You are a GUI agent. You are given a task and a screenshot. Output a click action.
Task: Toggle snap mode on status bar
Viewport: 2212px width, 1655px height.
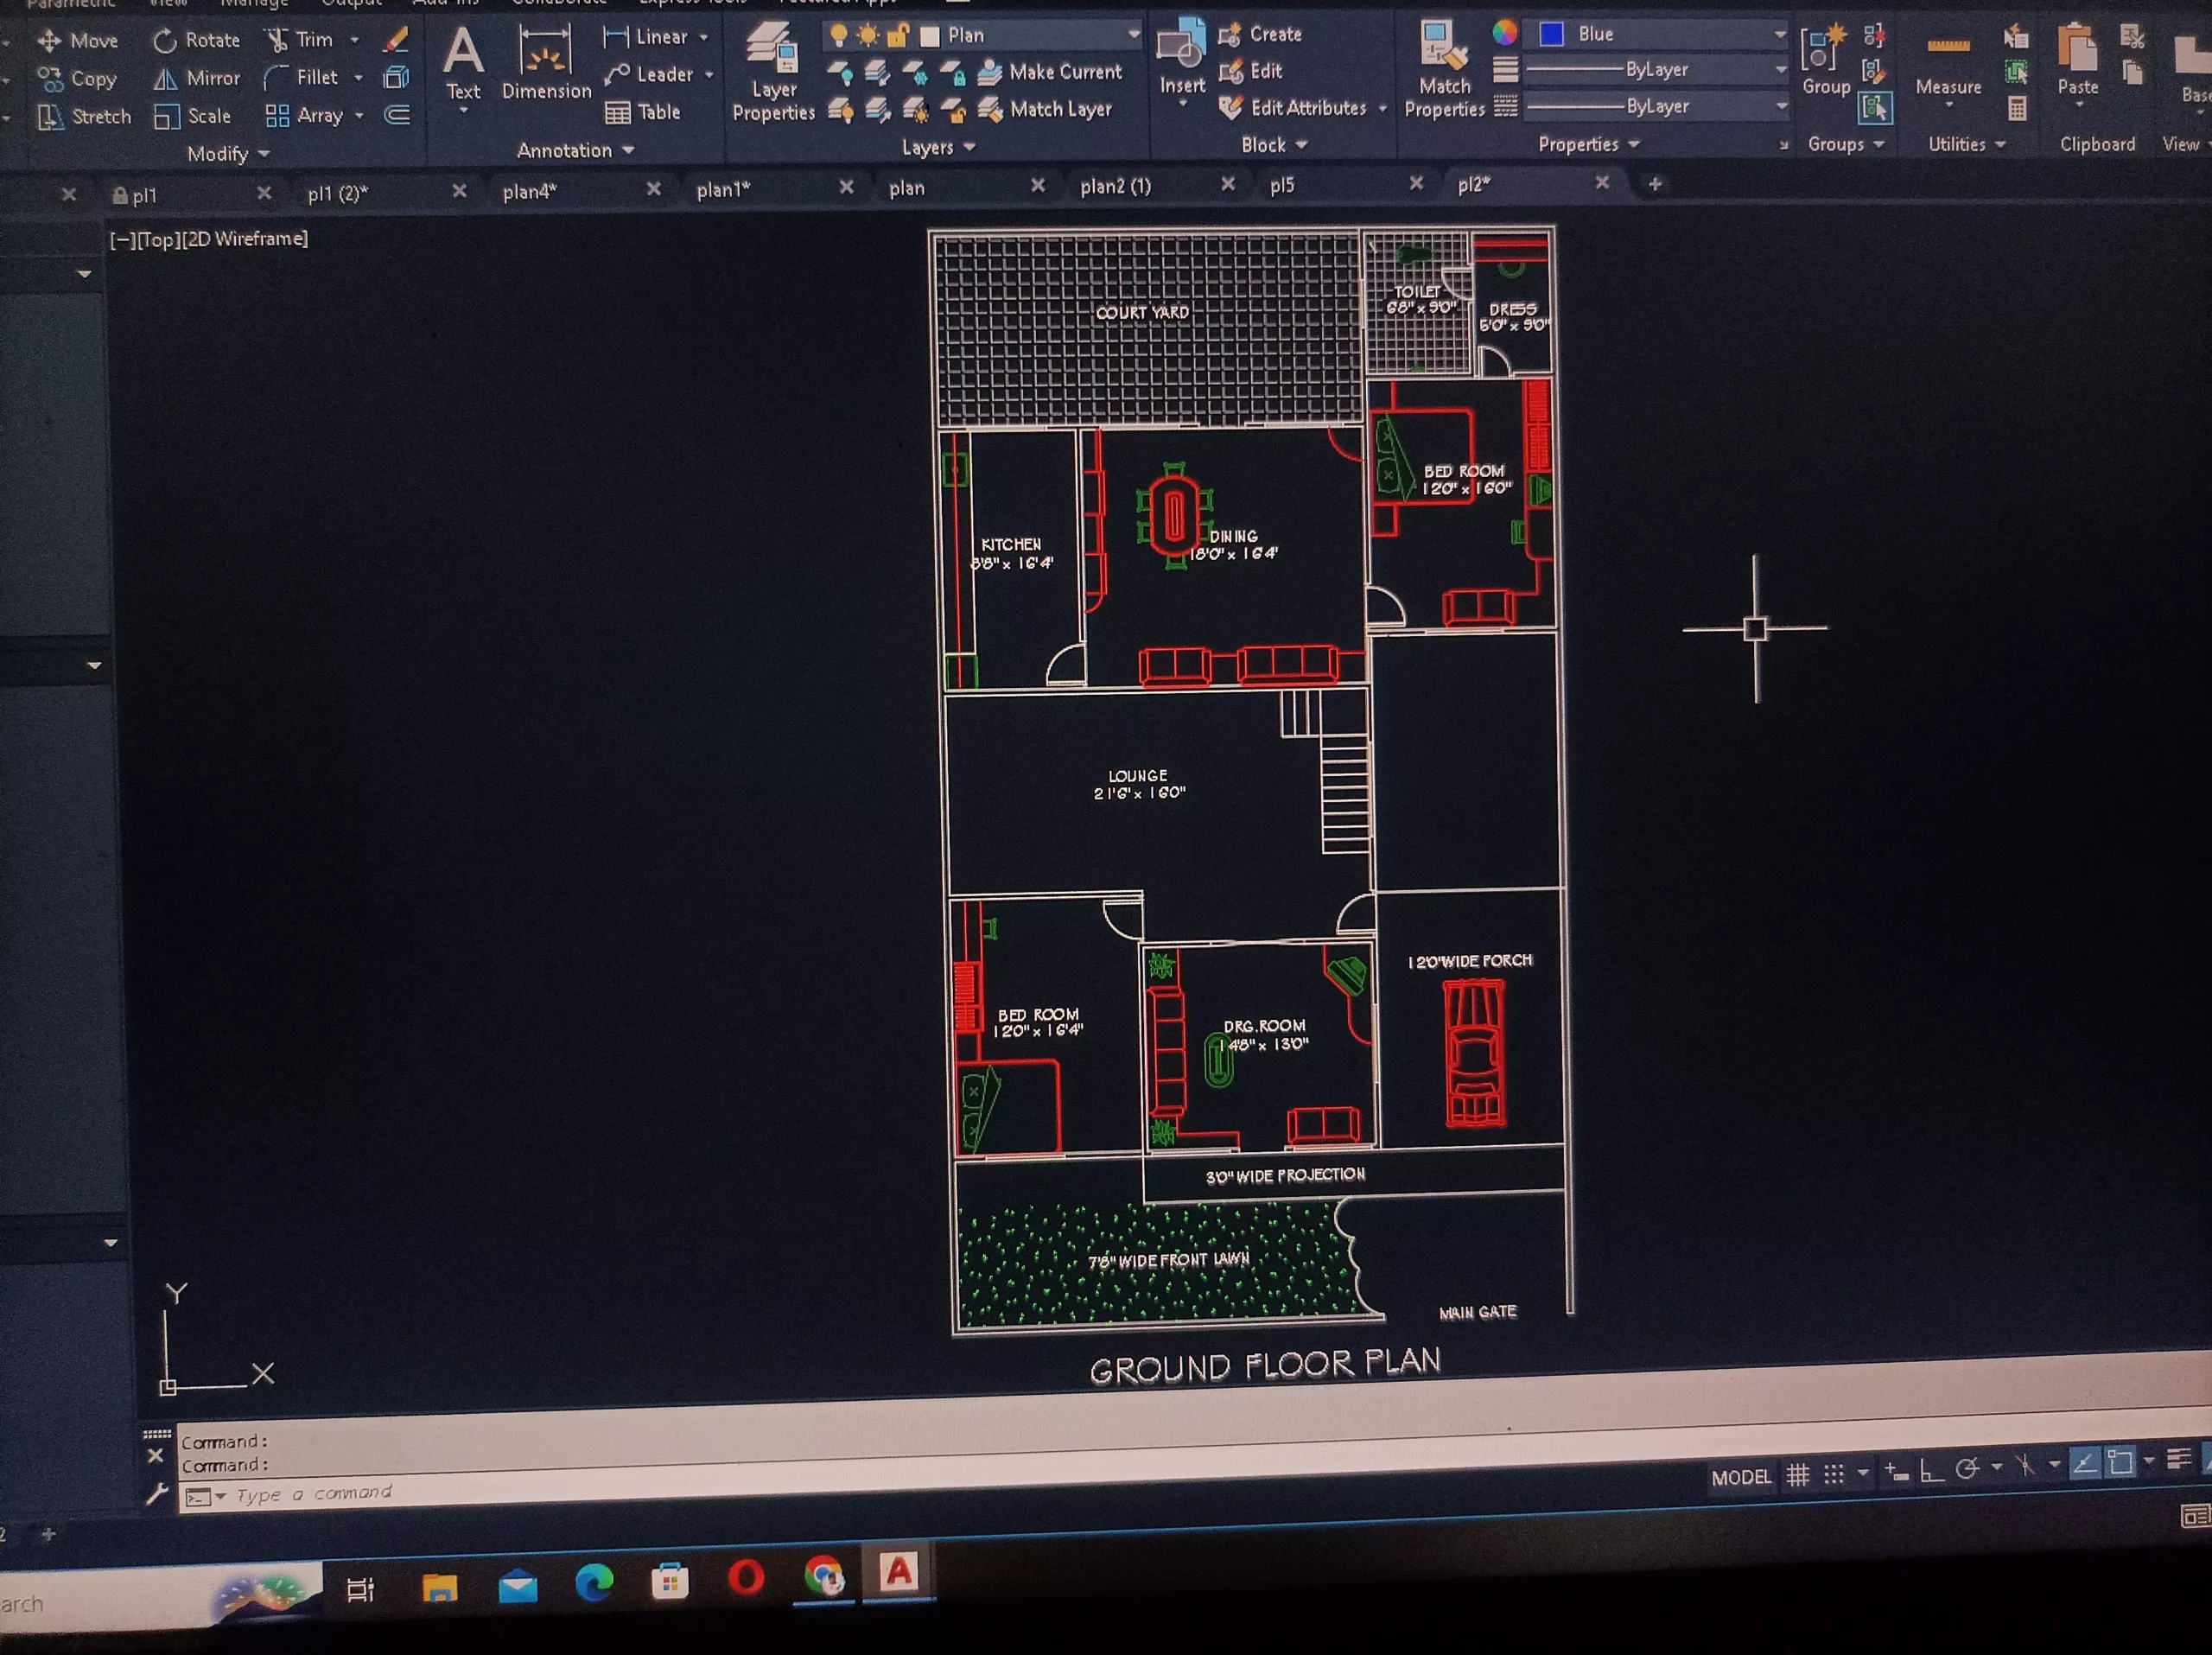1833,1473
